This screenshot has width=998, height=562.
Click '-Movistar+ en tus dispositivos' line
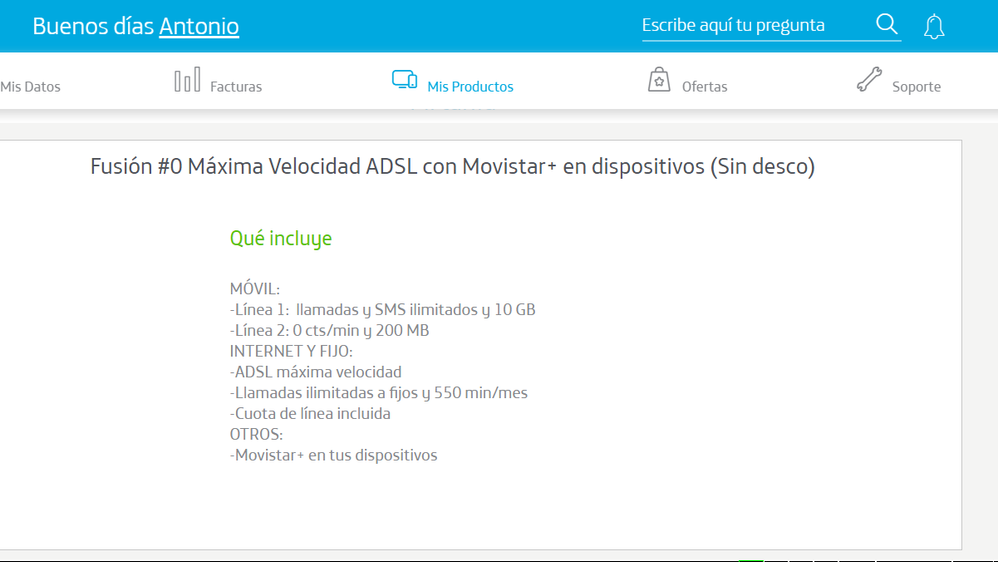click(x=334, y=455)
